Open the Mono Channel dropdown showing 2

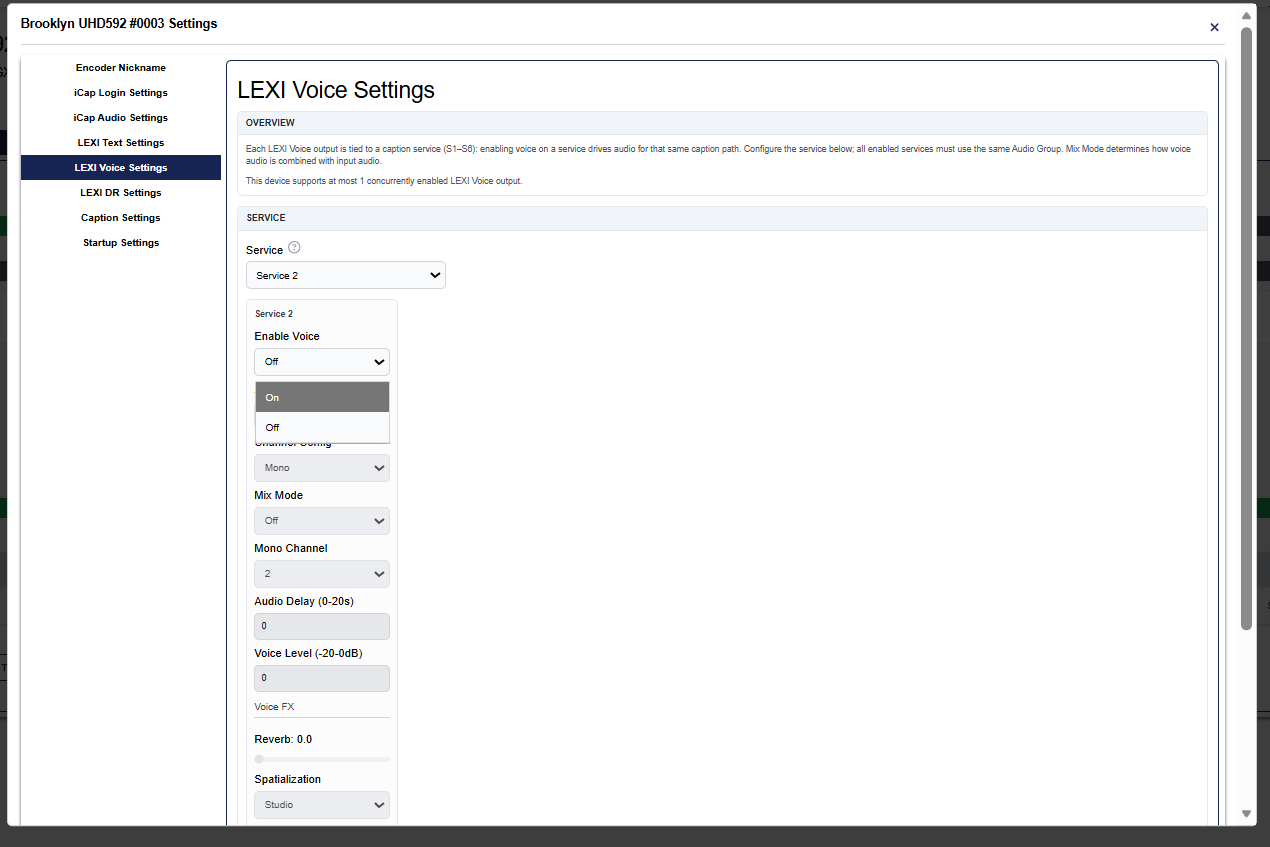pyautogui.click(x=322, y=574)
